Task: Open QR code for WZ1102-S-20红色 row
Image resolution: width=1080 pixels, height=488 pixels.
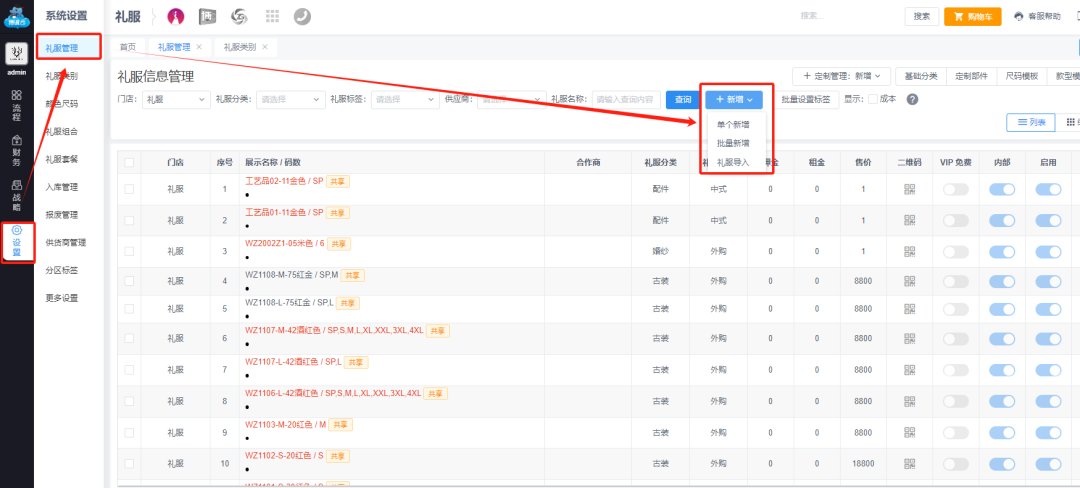Action: (910, 464)
